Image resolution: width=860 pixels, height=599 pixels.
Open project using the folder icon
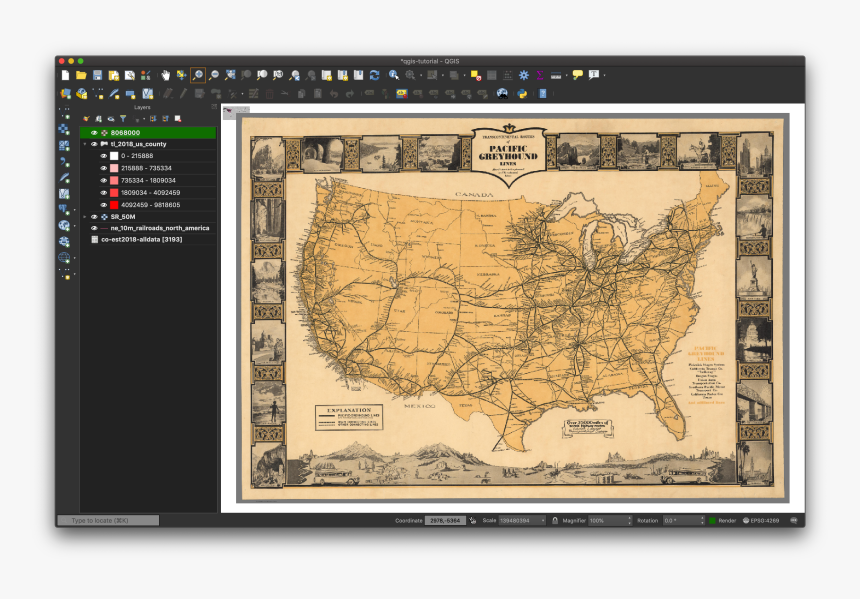click(81, 75)
